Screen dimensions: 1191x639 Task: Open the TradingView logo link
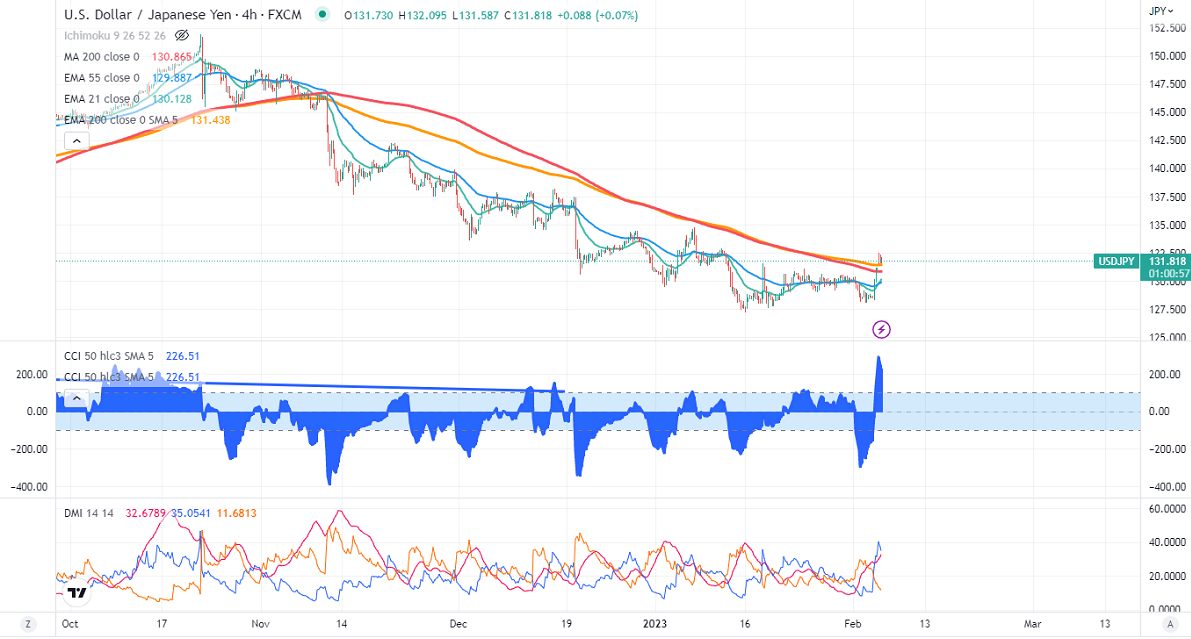click(76, 593)
